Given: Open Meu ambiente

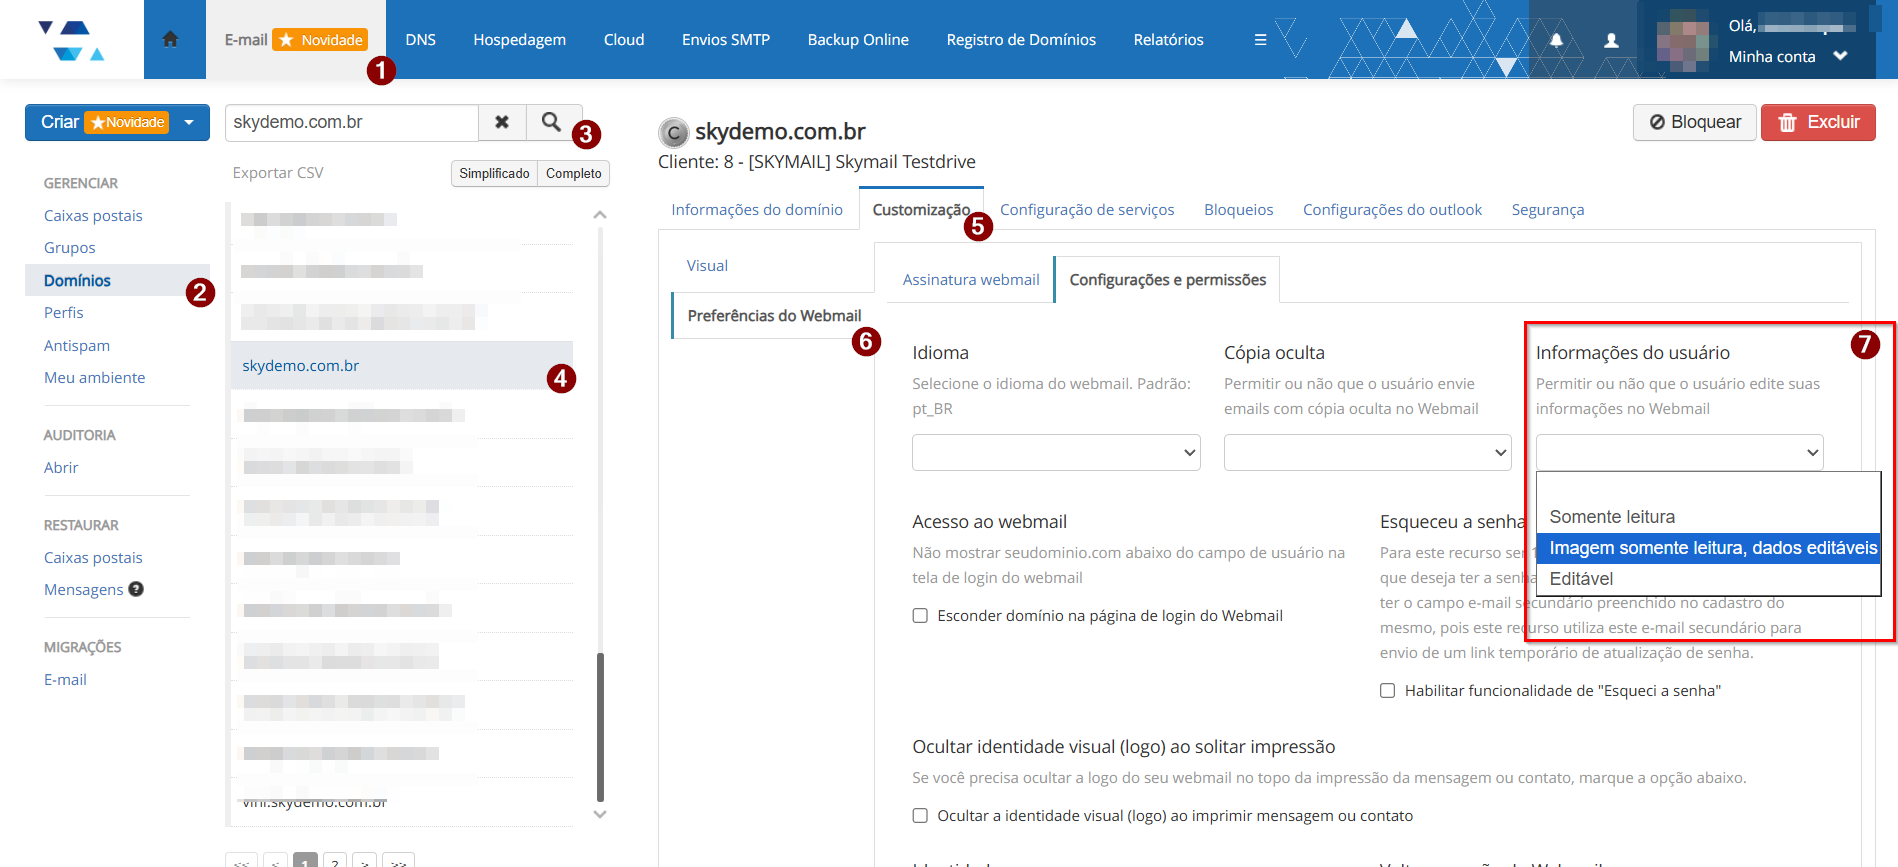Looking at the screenshot, I should tap(95, 378).
